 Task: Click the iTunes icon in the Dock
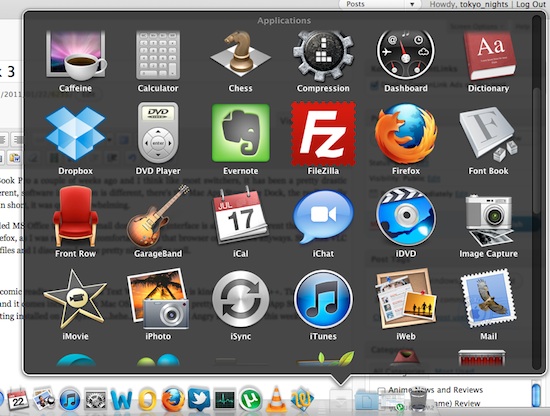70,399
